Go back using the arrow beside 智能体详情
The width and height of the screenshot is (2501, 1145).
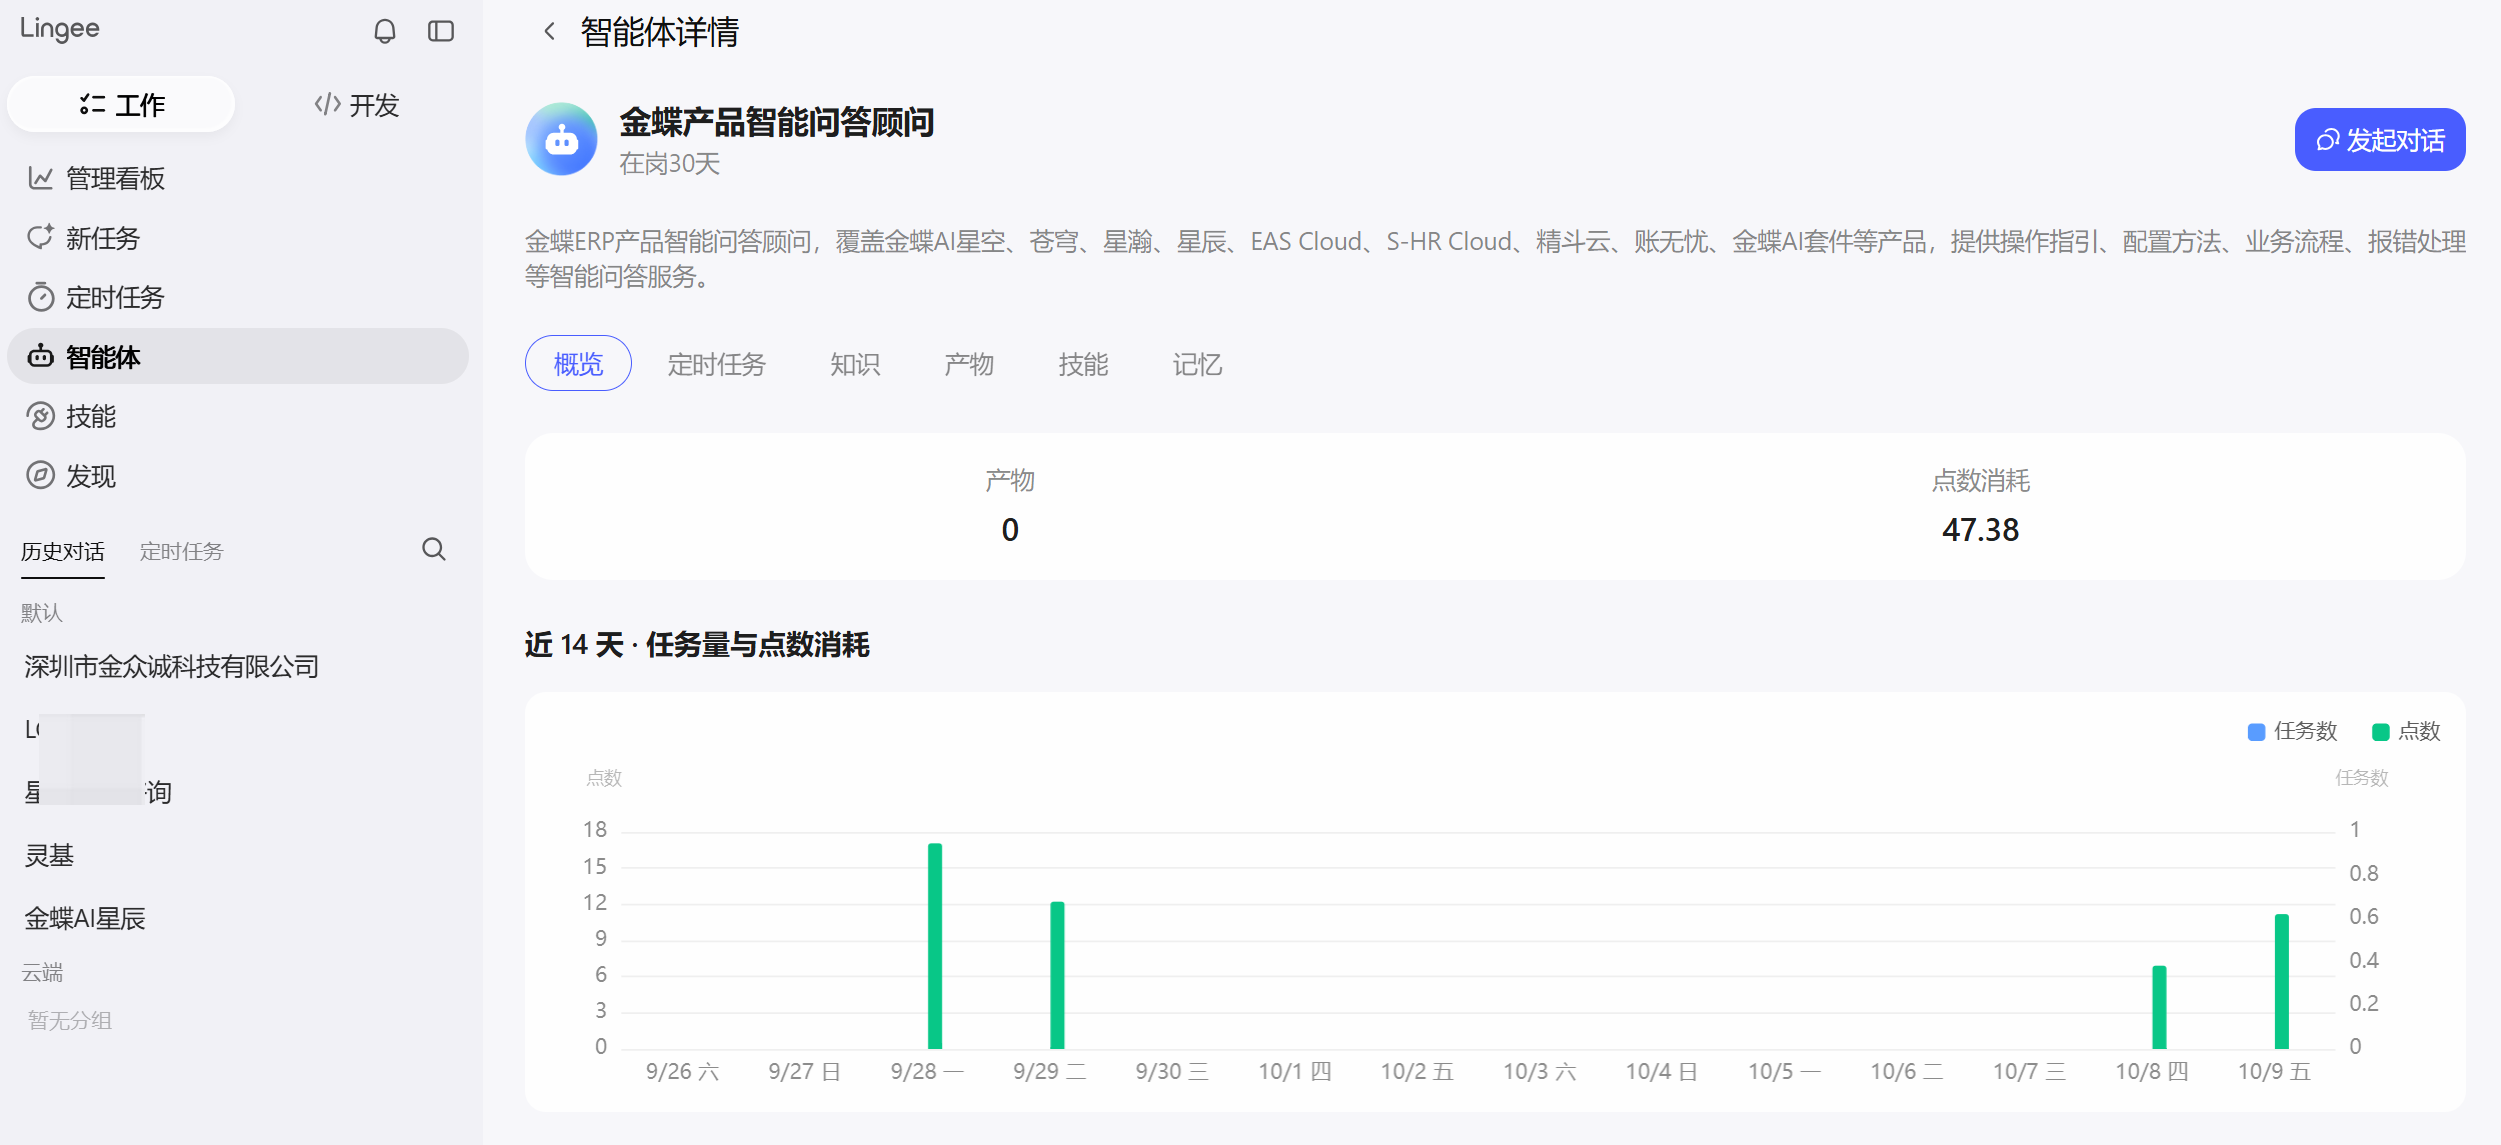pos(549,32)
